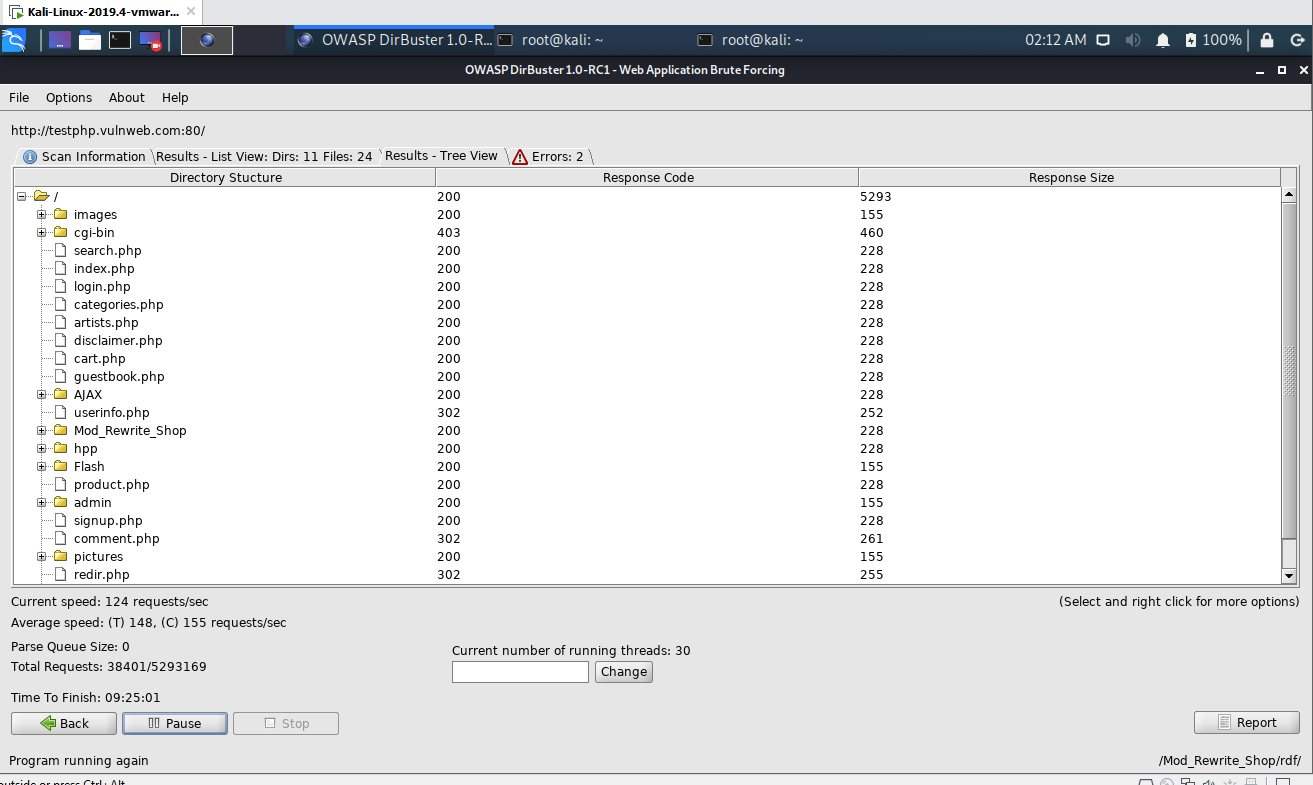The width and height of the screenshot is (1313, 785).
Task: Click the Report button
Action: tap(1247, 722)
